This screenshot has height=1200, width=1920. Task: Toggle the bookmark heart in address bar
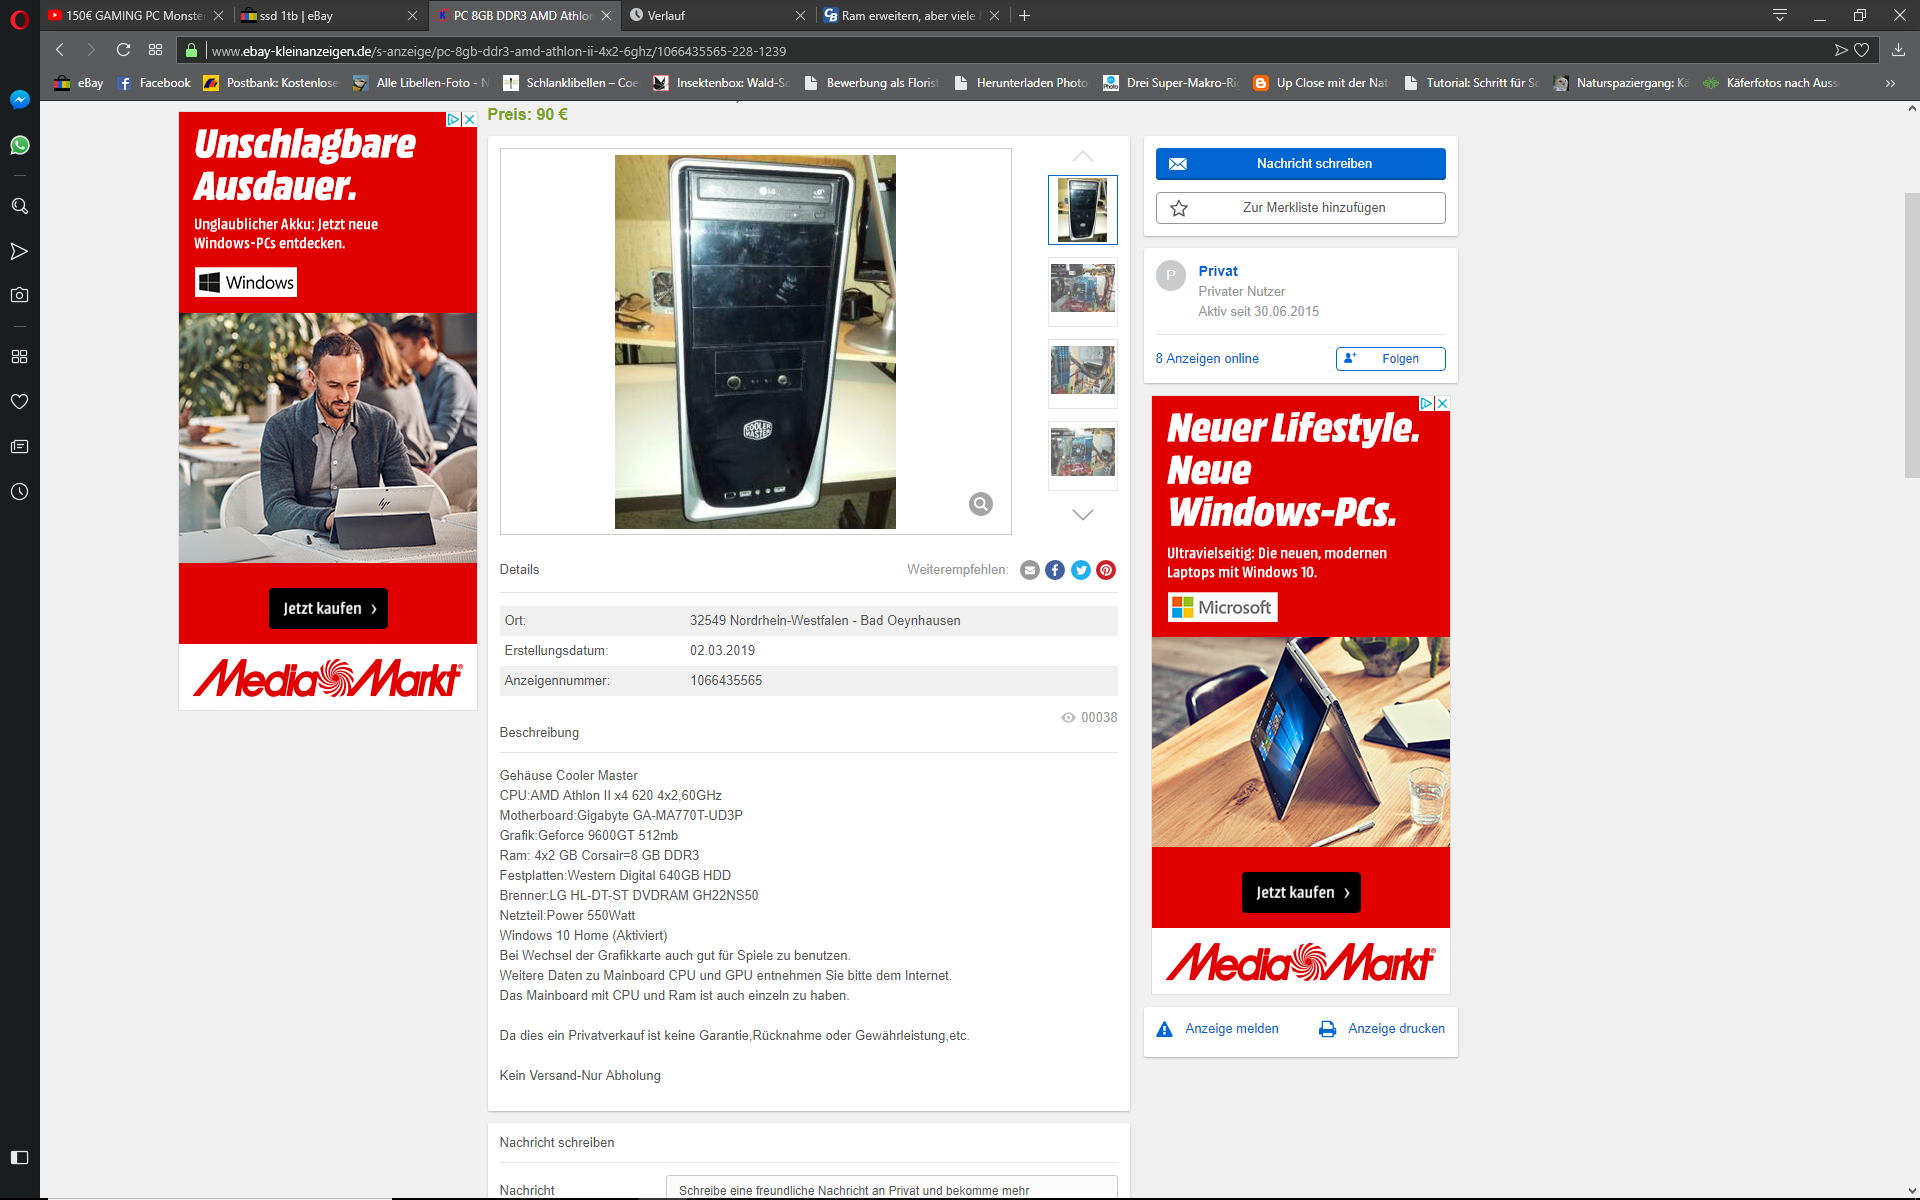[x=1862, y=50]
